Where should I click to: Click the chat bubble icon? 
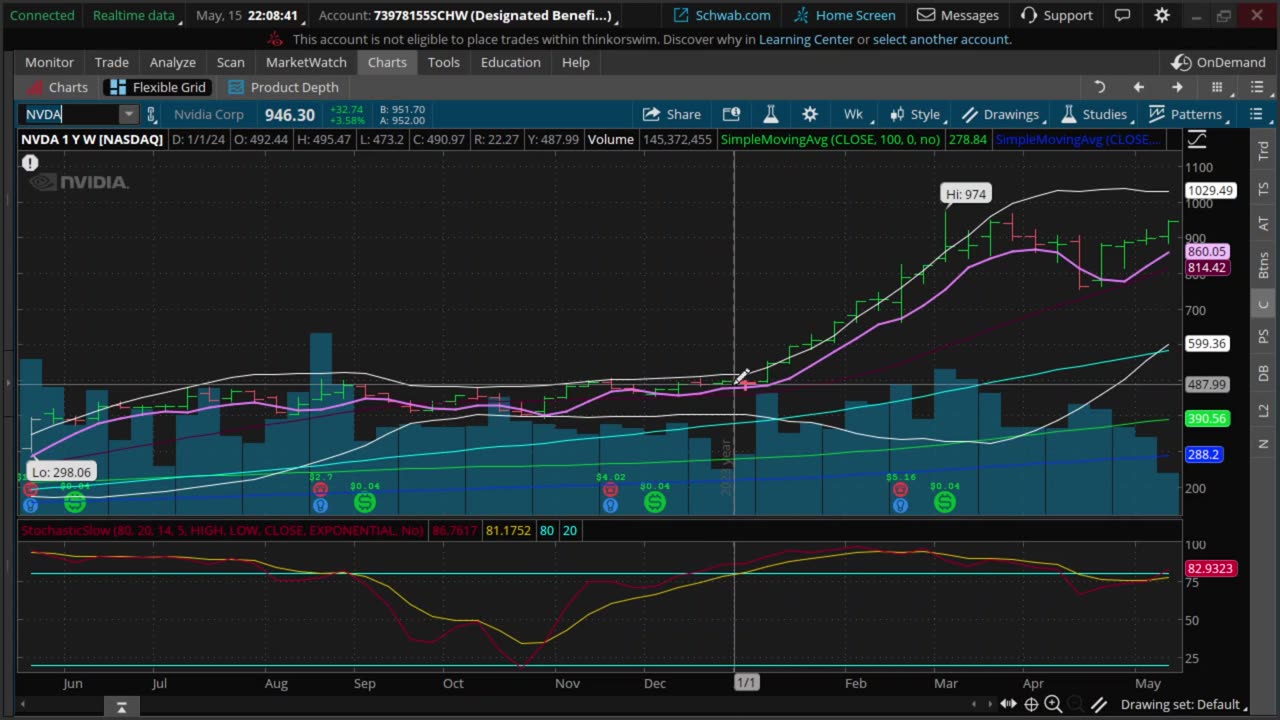pyautogui.click(x=1123, y=15)
